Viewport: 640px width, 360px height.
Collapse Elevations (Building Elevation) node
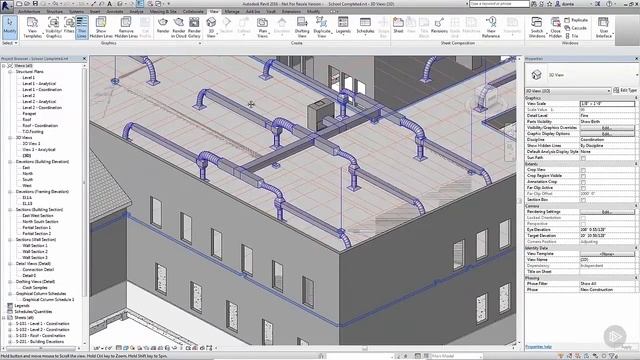[x=10, y=162]
